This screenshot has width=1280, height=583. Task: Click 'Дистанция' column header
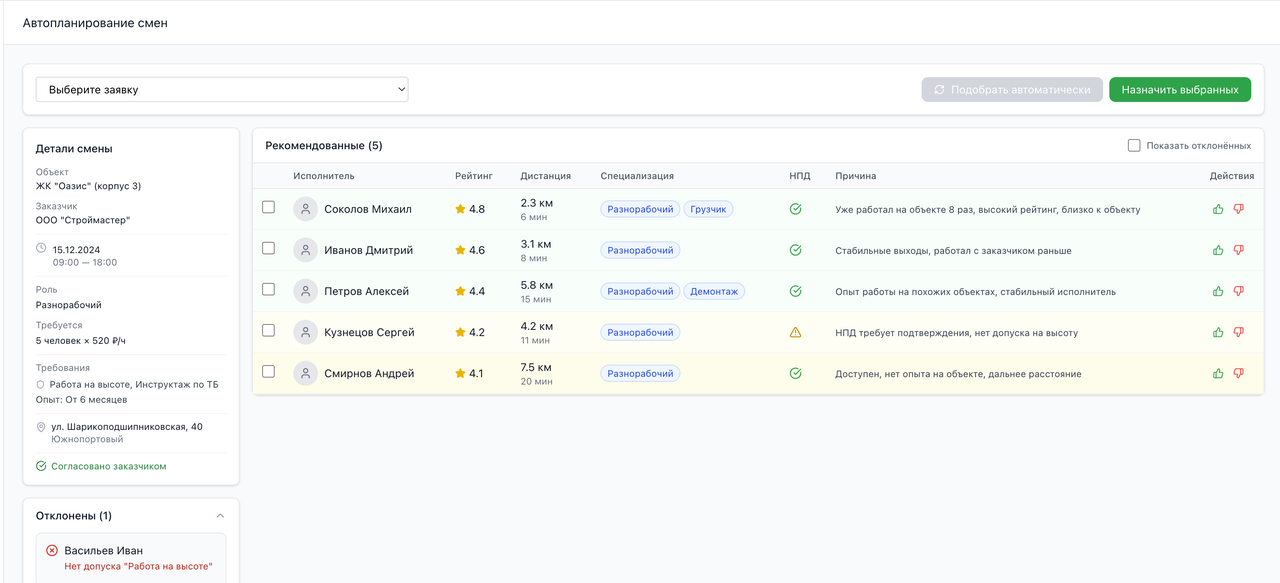pos(545,176)
